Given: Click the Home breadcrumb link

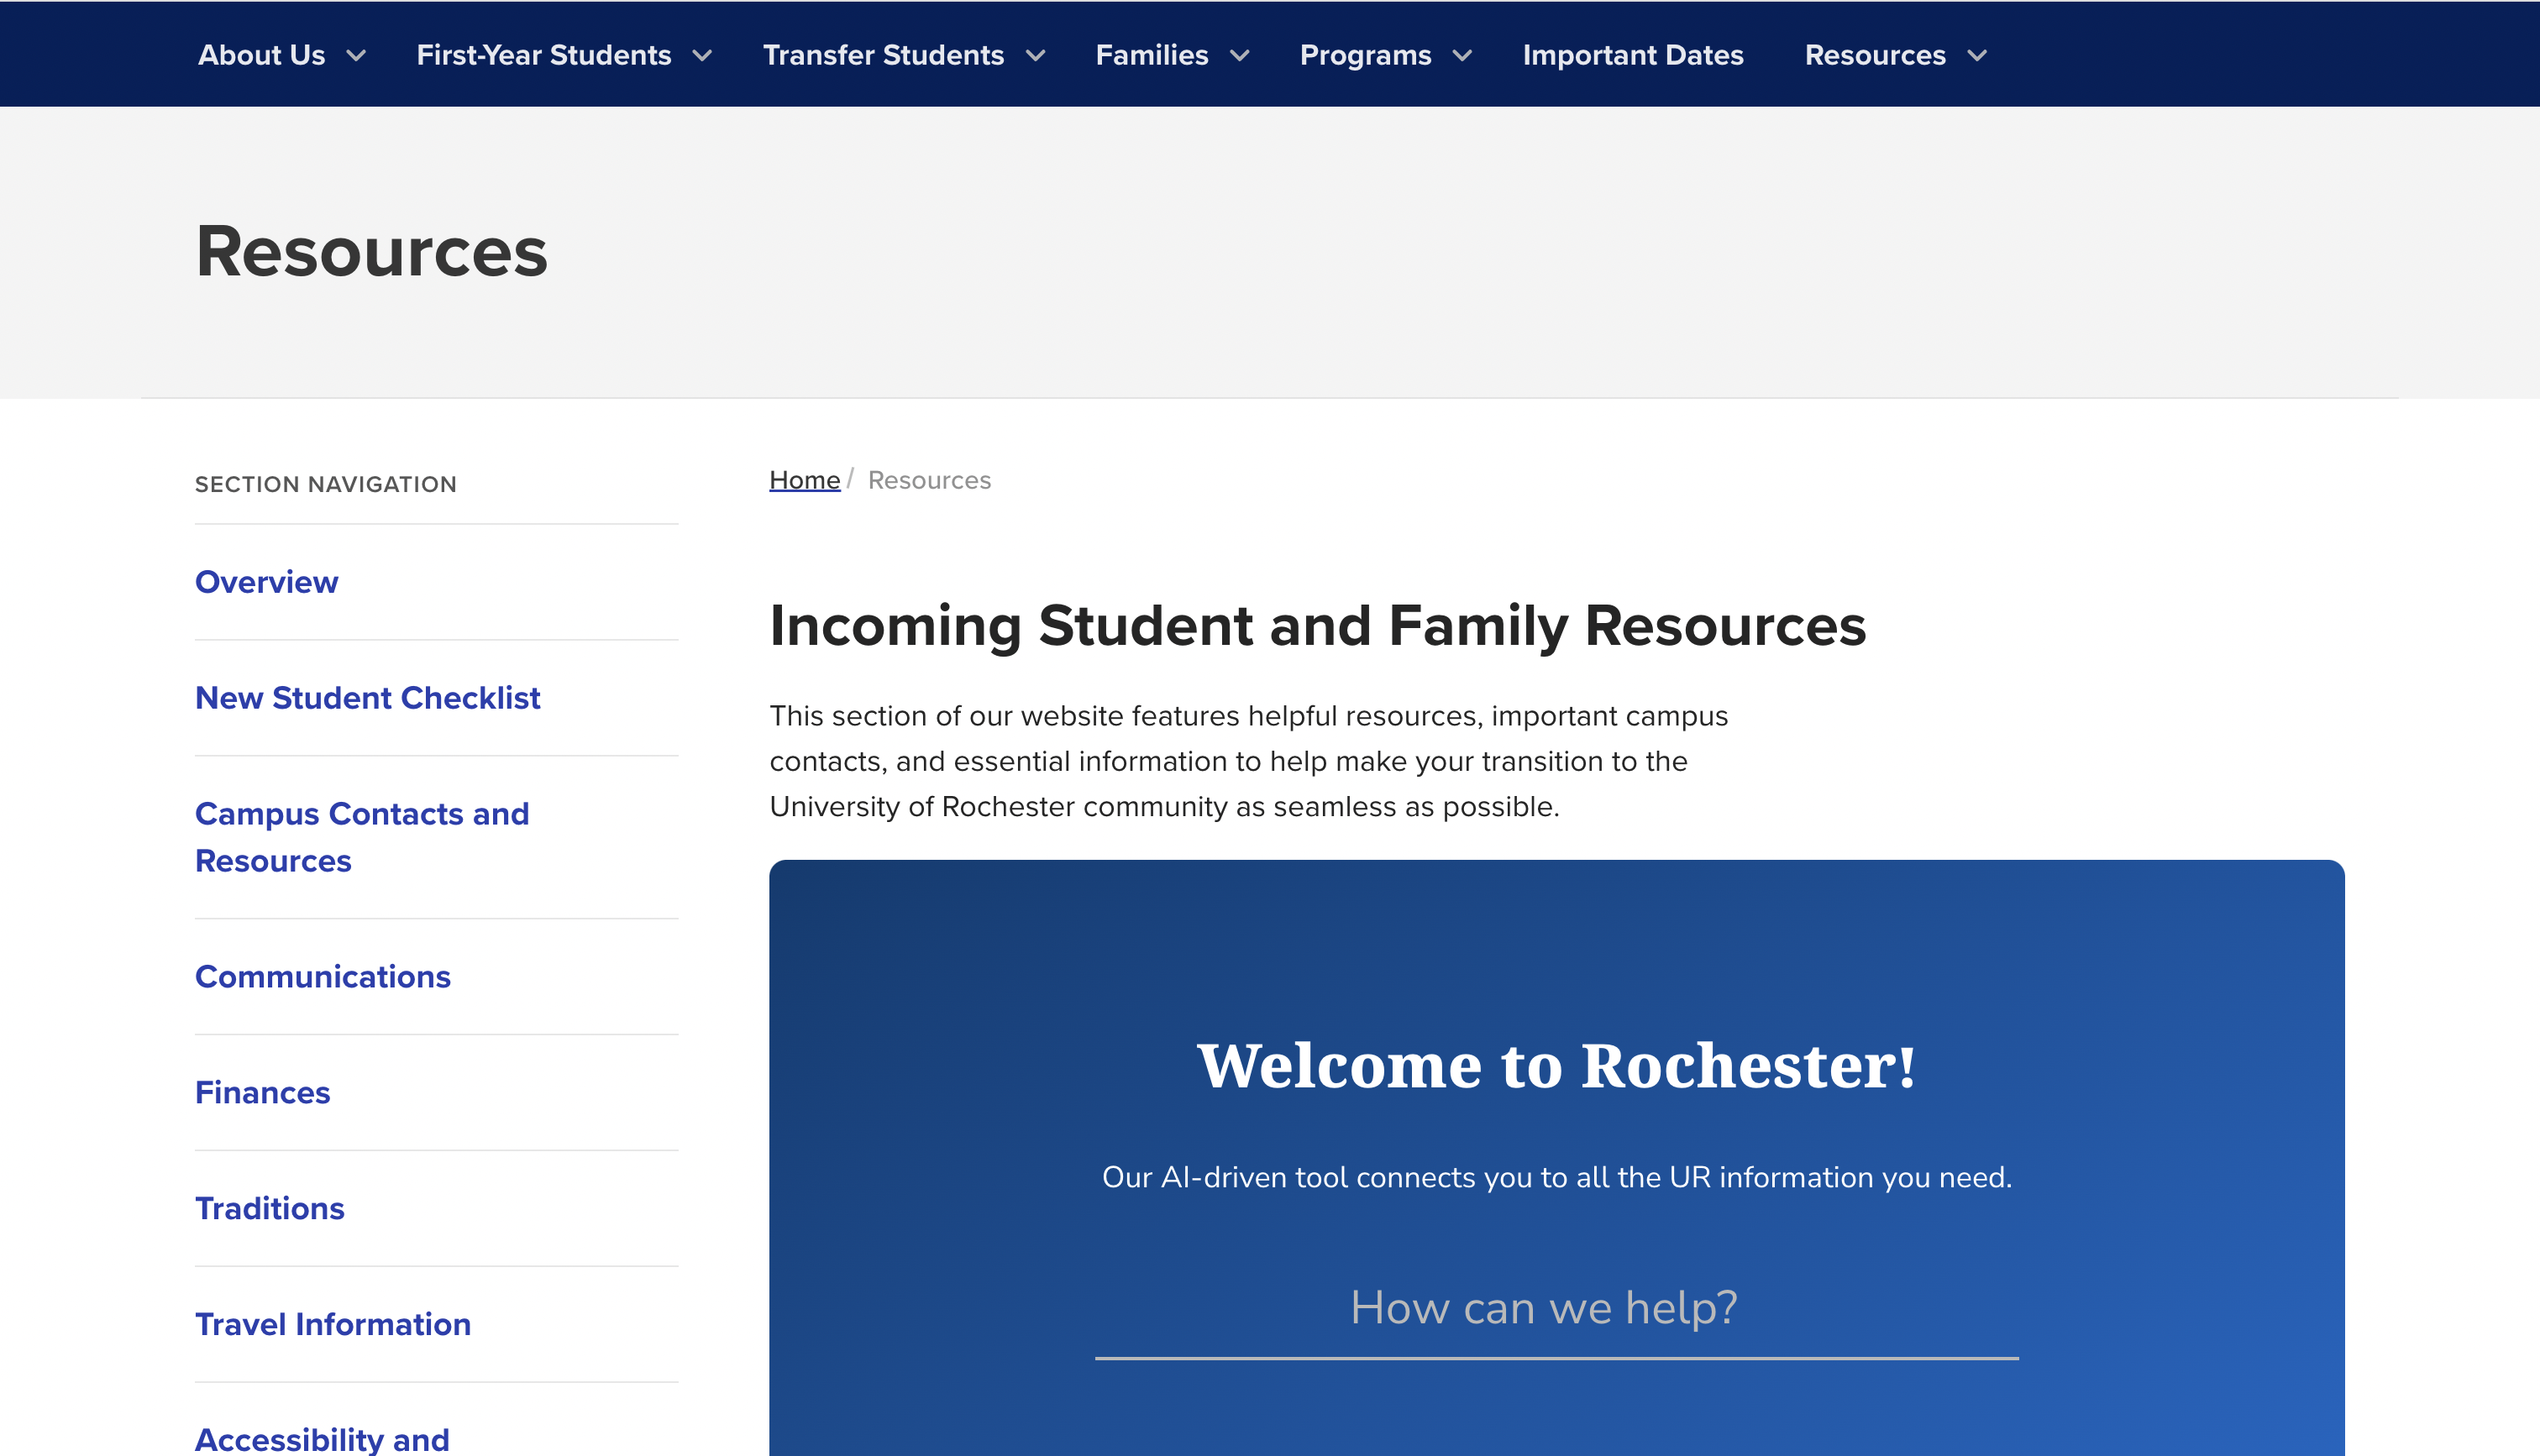Looking at the screenshot, I should [x=804, y=481].
